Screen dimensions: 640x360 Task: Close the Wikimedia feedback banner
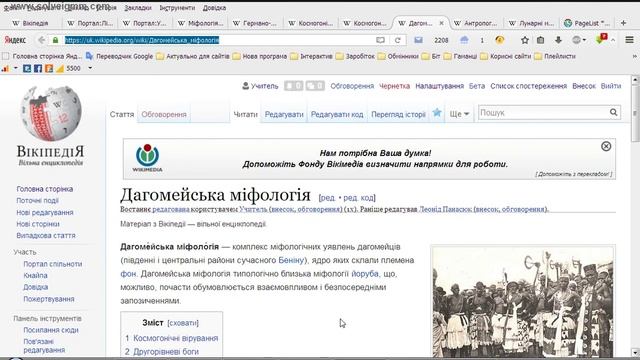pos(606,146)
